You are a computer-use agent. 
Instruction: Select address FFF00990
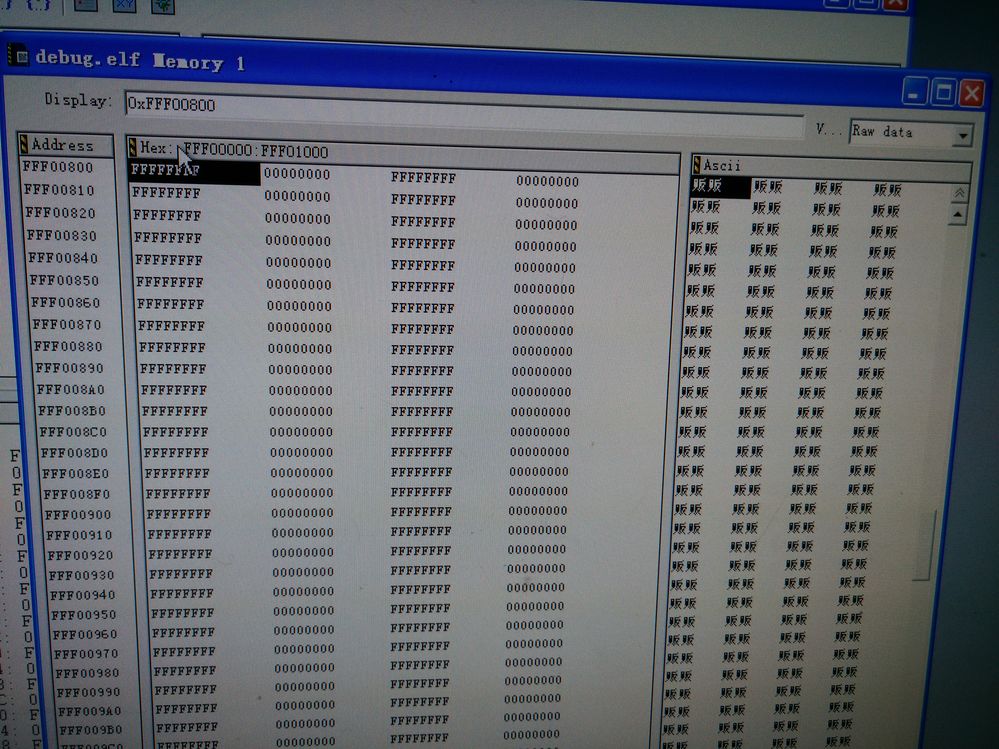89,692
